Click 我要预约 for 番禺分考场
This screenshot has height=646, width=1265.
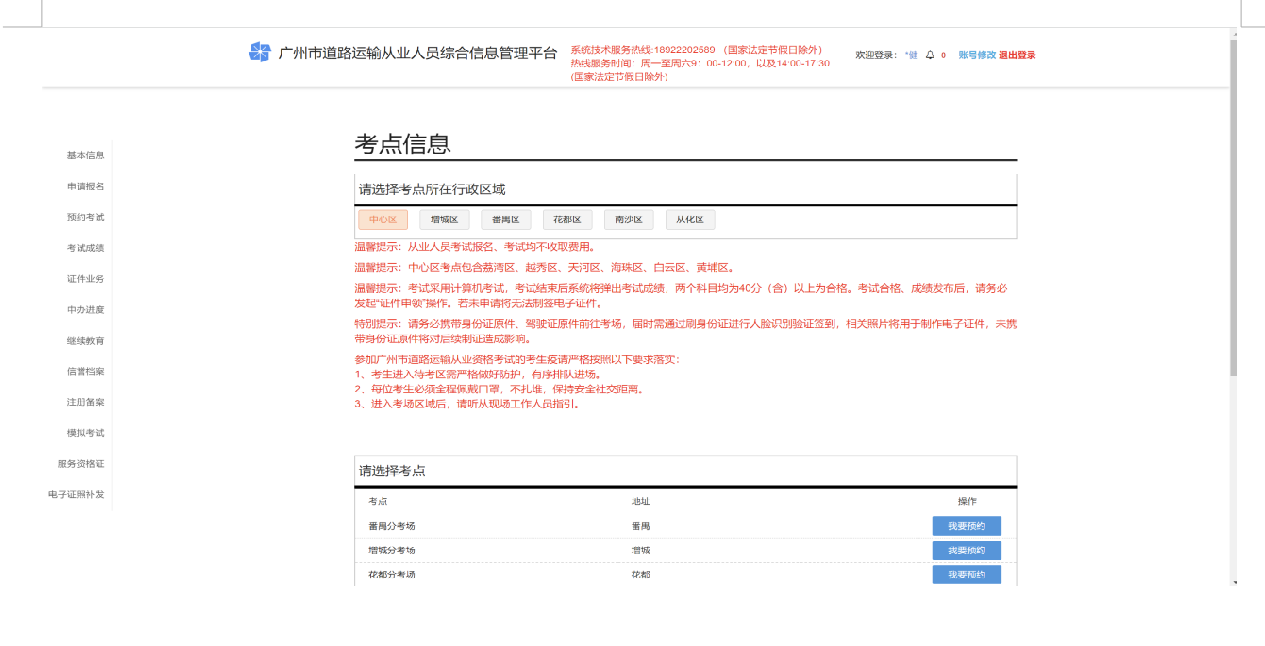(966, 526)
